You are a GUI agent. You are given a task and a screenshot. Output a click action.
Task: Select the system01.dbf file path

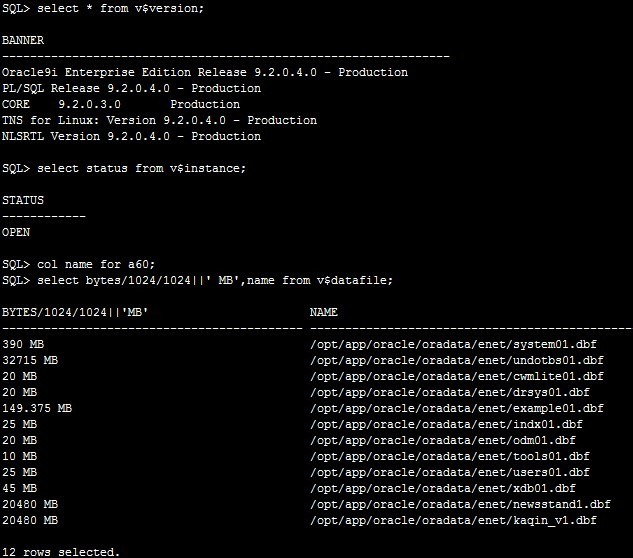click(x=453, y=344)
